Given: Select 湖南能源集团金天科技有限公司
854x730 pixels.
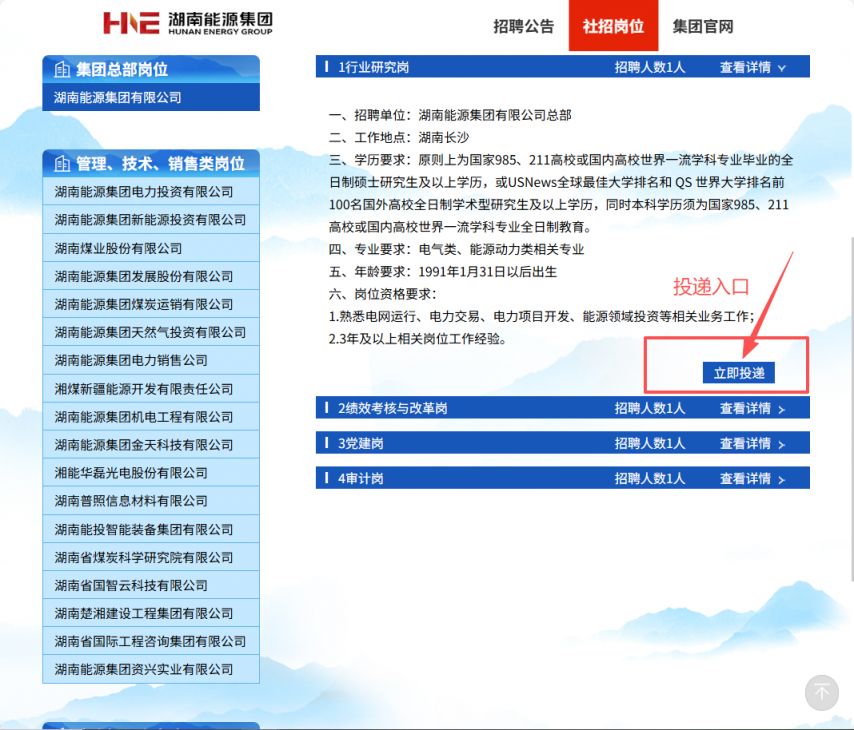Looking at the screenshot, I should [151, 445].
